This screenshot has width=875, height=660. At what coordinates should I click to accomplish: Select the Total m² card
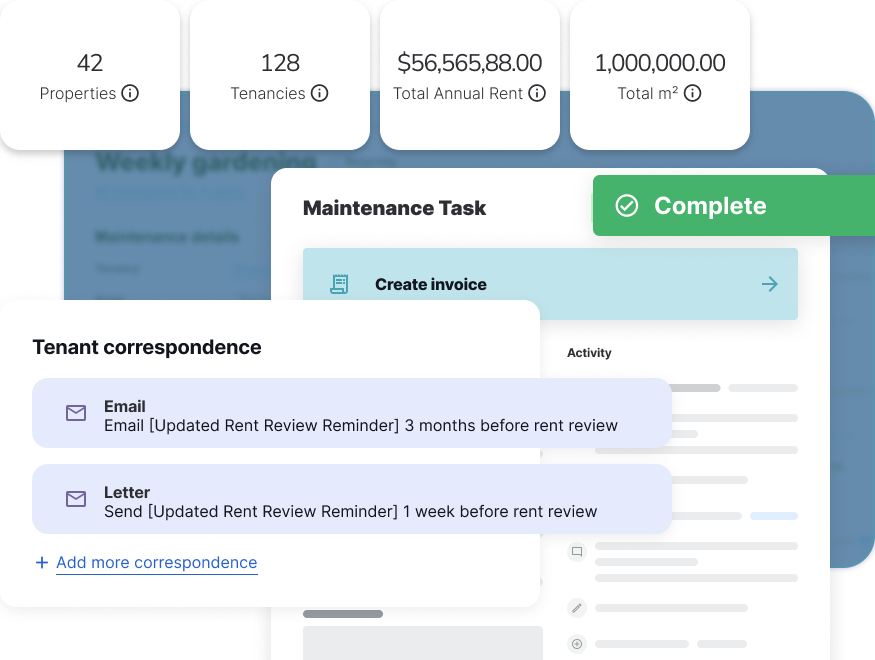(660, 75)
